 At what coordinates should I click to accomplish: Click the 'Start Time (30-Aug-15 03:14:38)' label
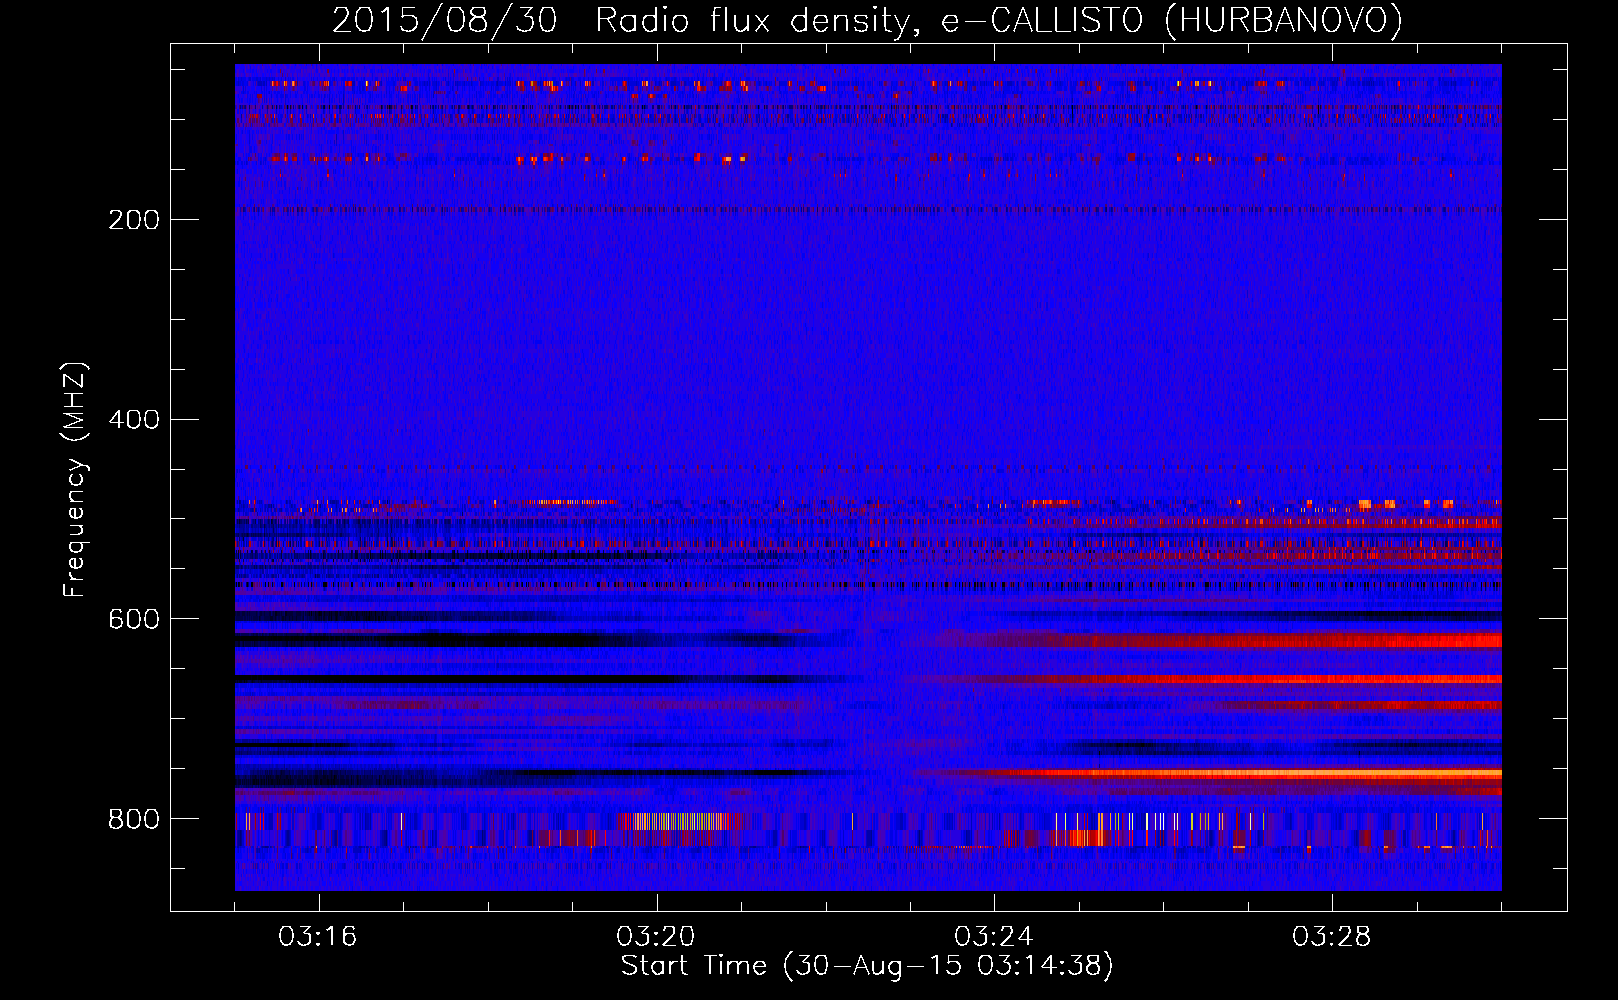click(x=867, y=966)
